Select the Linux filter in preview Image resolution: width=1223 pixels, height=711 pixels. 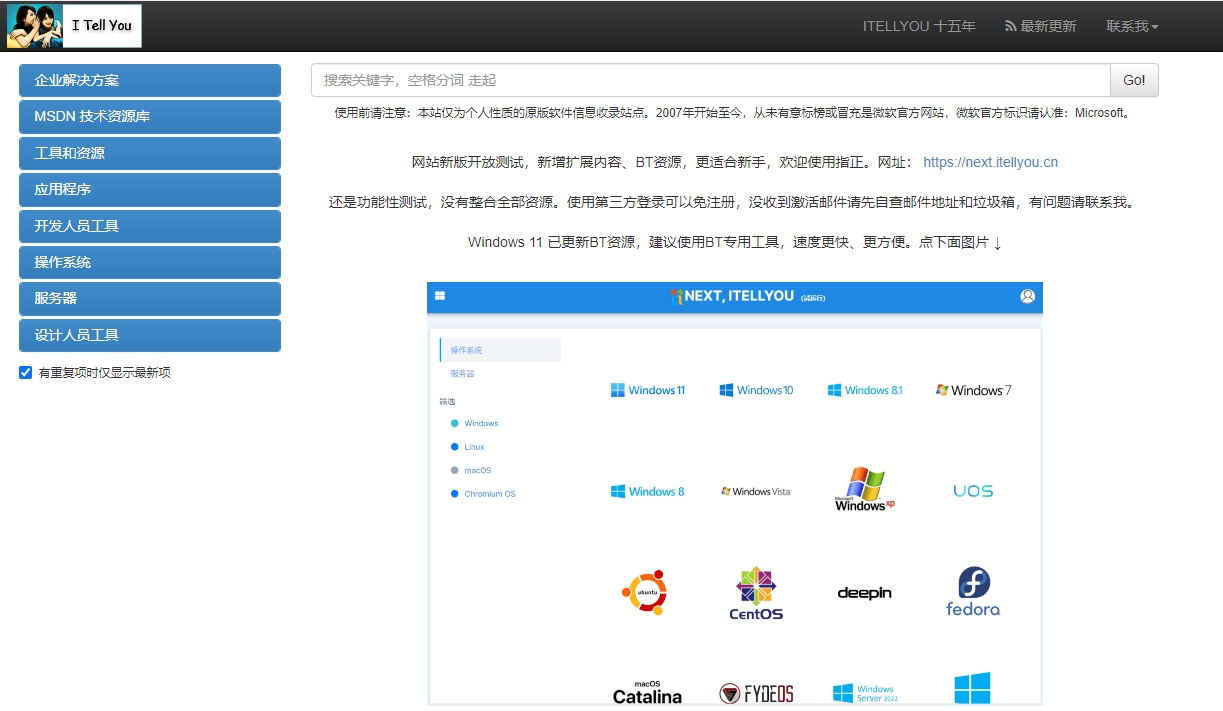coord(468,447)
